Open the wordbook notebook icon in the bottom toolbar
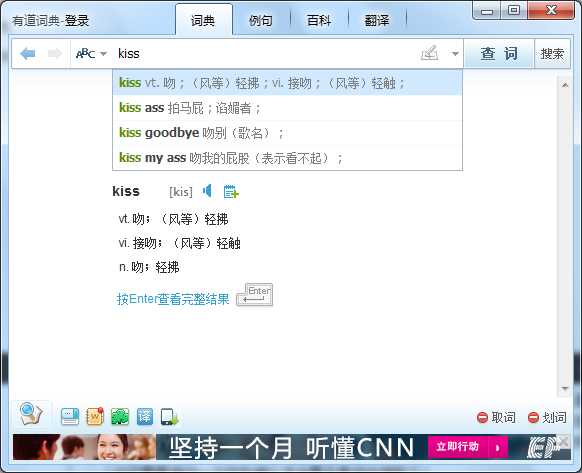This screenshot has height=473, width=582. 95,417
